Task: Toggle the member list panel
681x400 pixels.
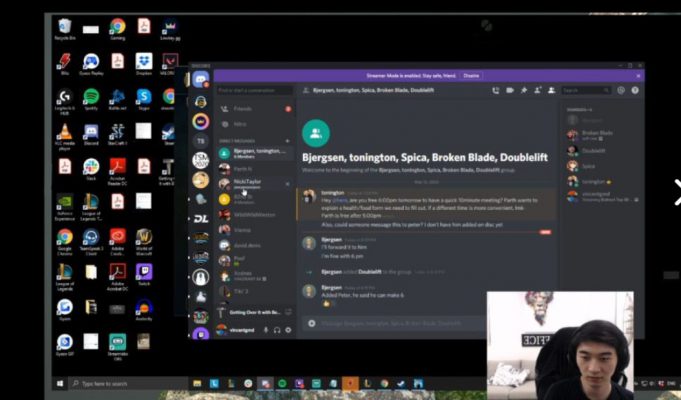Action: pyautogui.click(x=552, y=90)
